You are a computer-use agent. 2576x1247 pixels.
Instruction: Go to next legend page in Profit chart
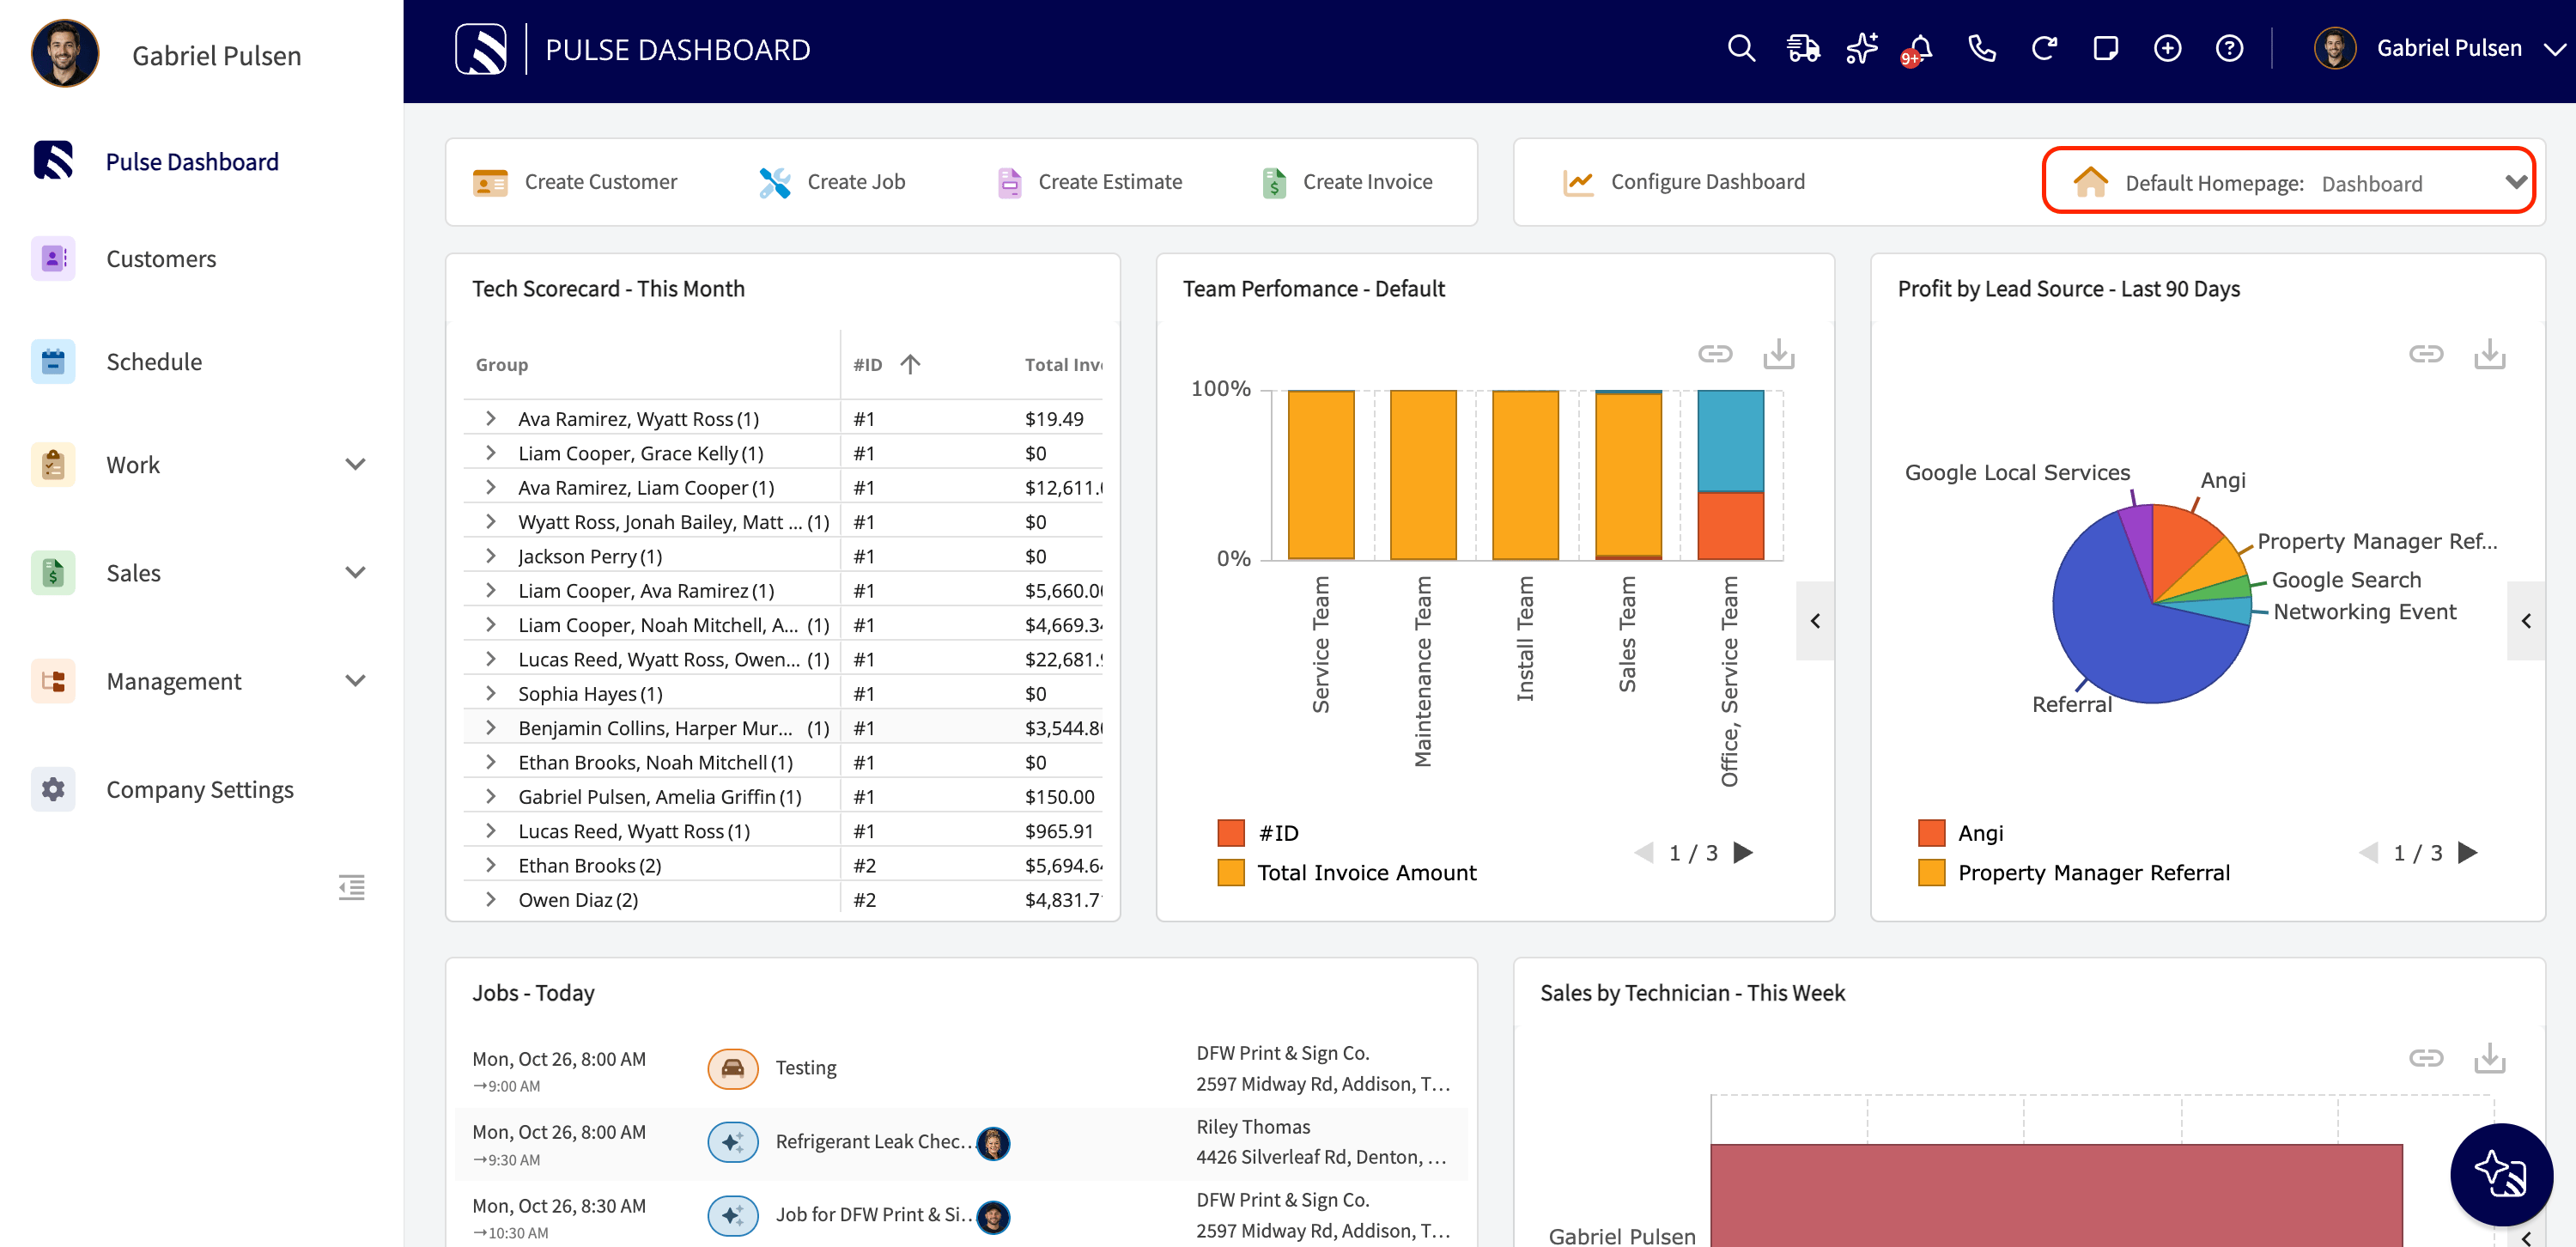coord(2467,853)
